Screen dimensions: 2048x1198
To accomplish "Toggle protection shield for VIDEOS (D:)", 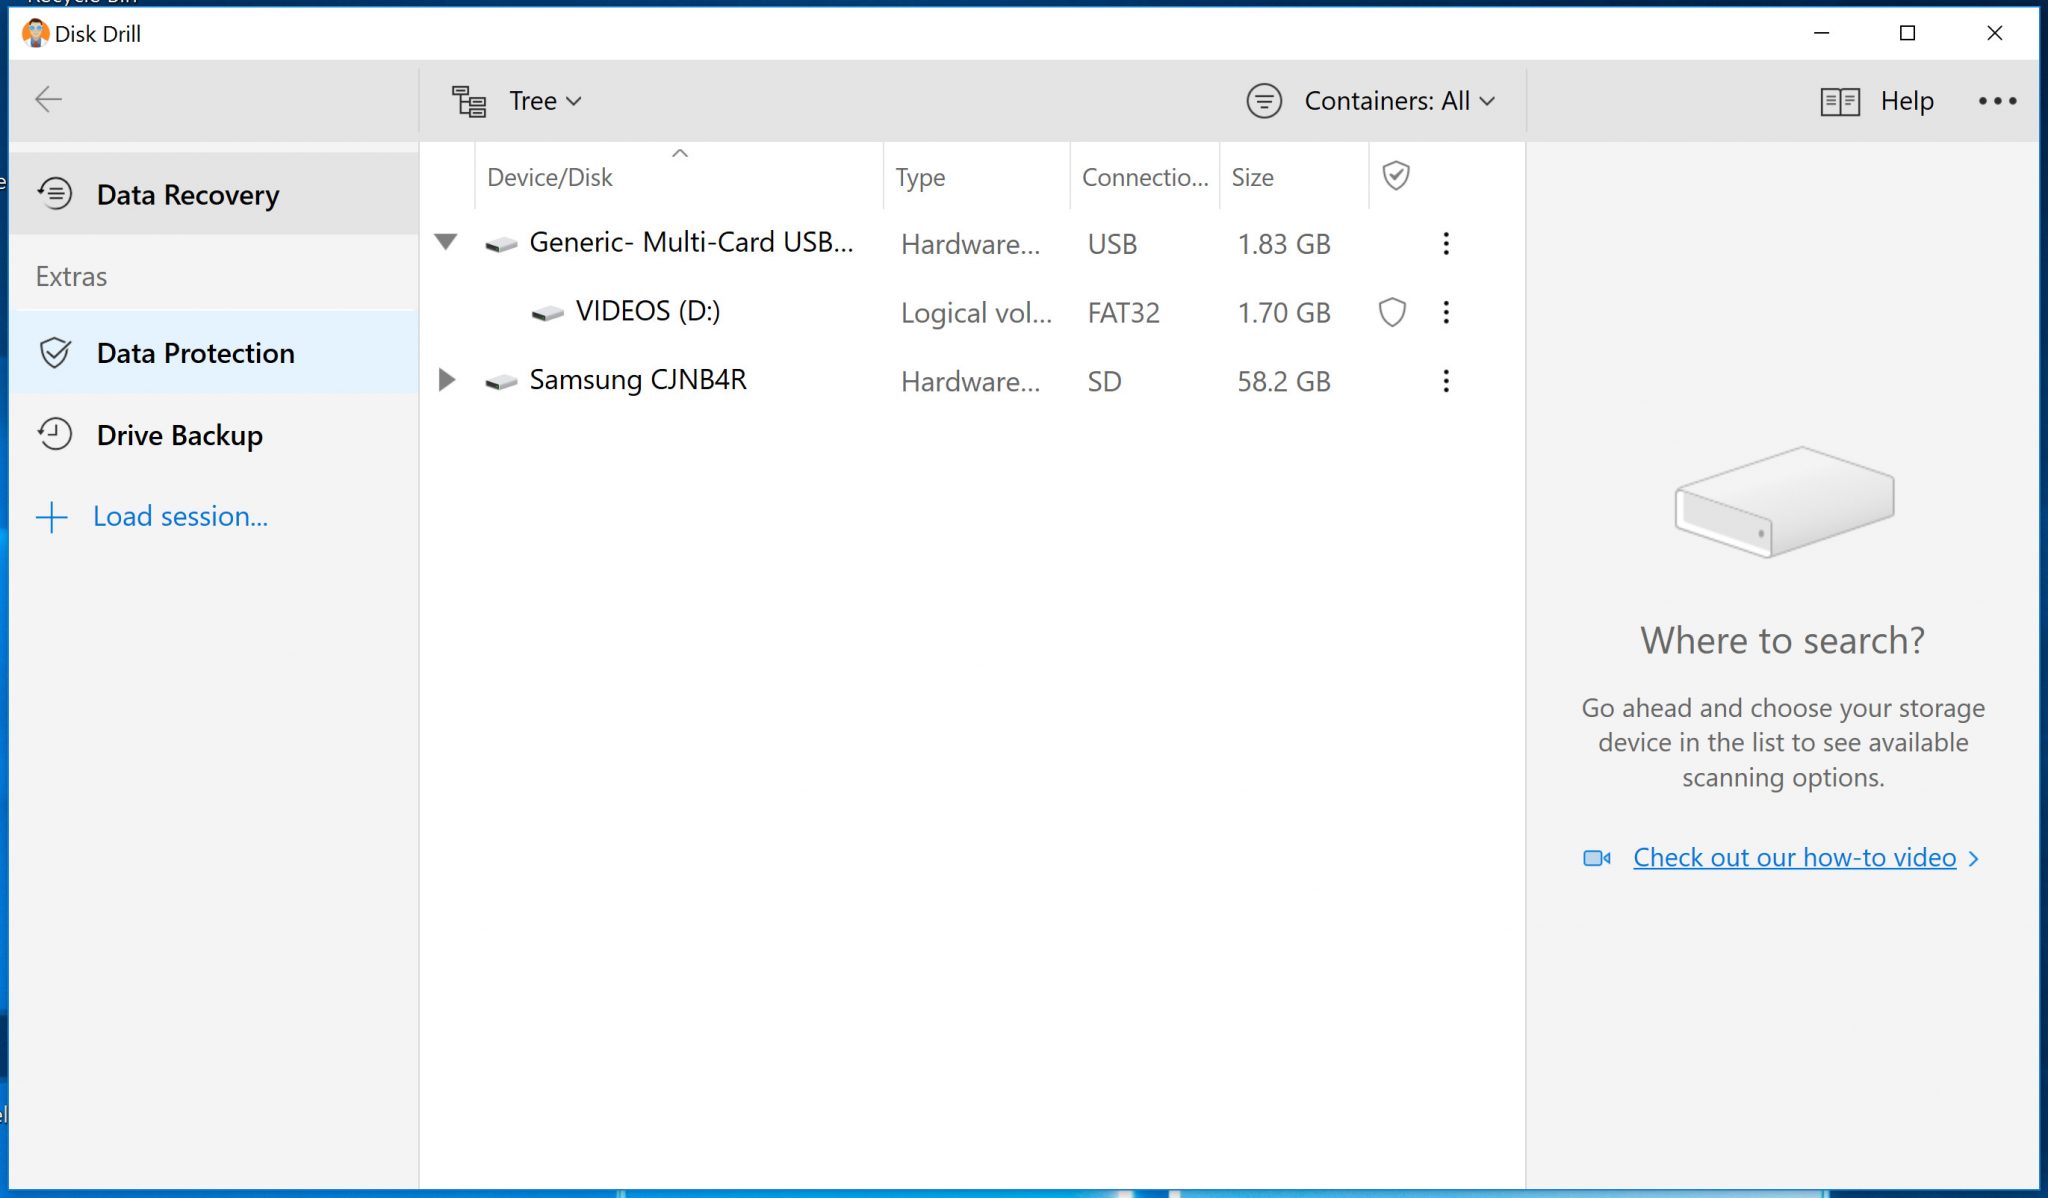I will 1393,313.
